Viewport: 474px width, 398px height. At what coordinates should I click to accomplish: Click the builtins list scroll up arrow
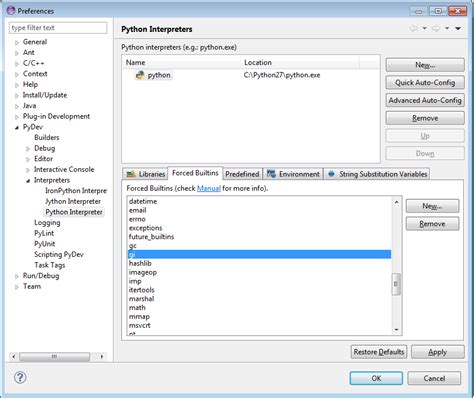tap(396, 202)
